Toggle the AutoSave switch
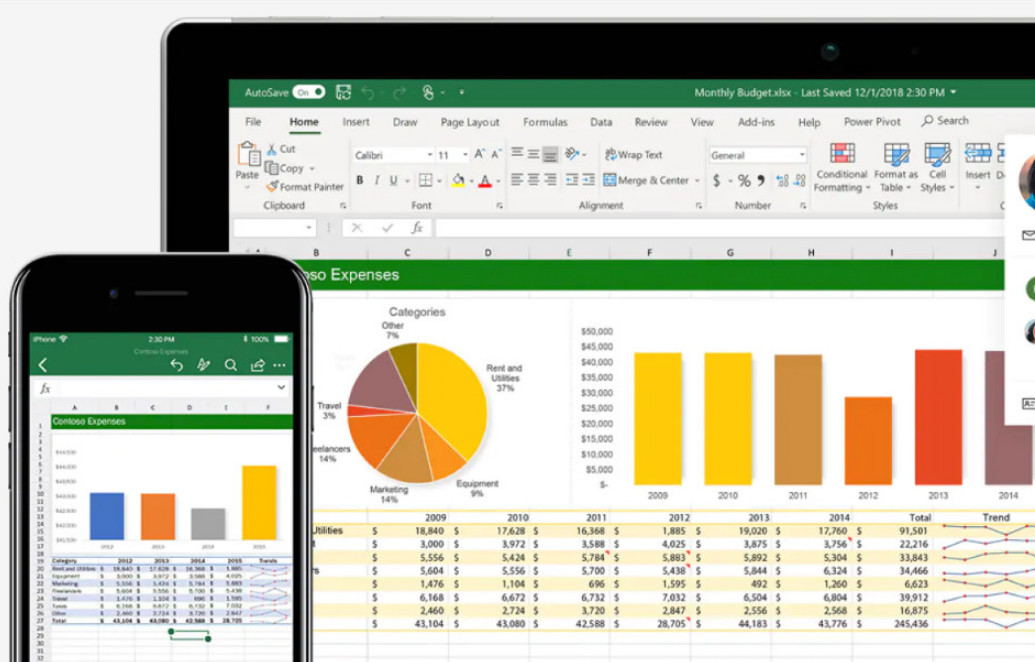1035x662 pixels. click(x=308, y=92)
